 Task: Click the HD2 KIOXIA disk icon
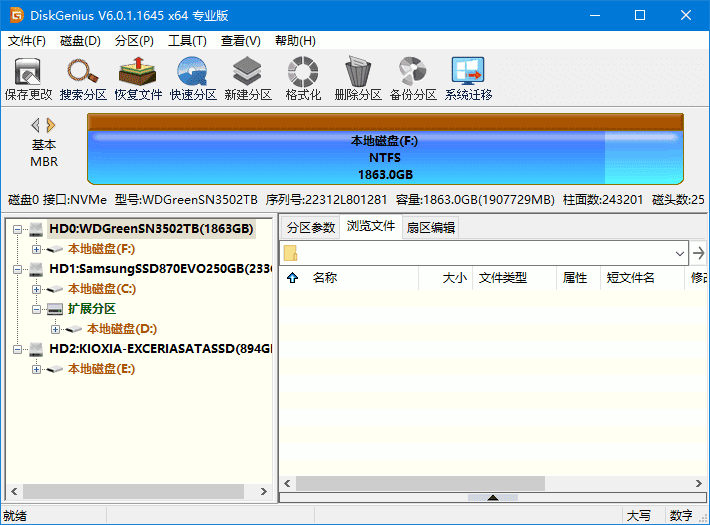click(36, 349)
